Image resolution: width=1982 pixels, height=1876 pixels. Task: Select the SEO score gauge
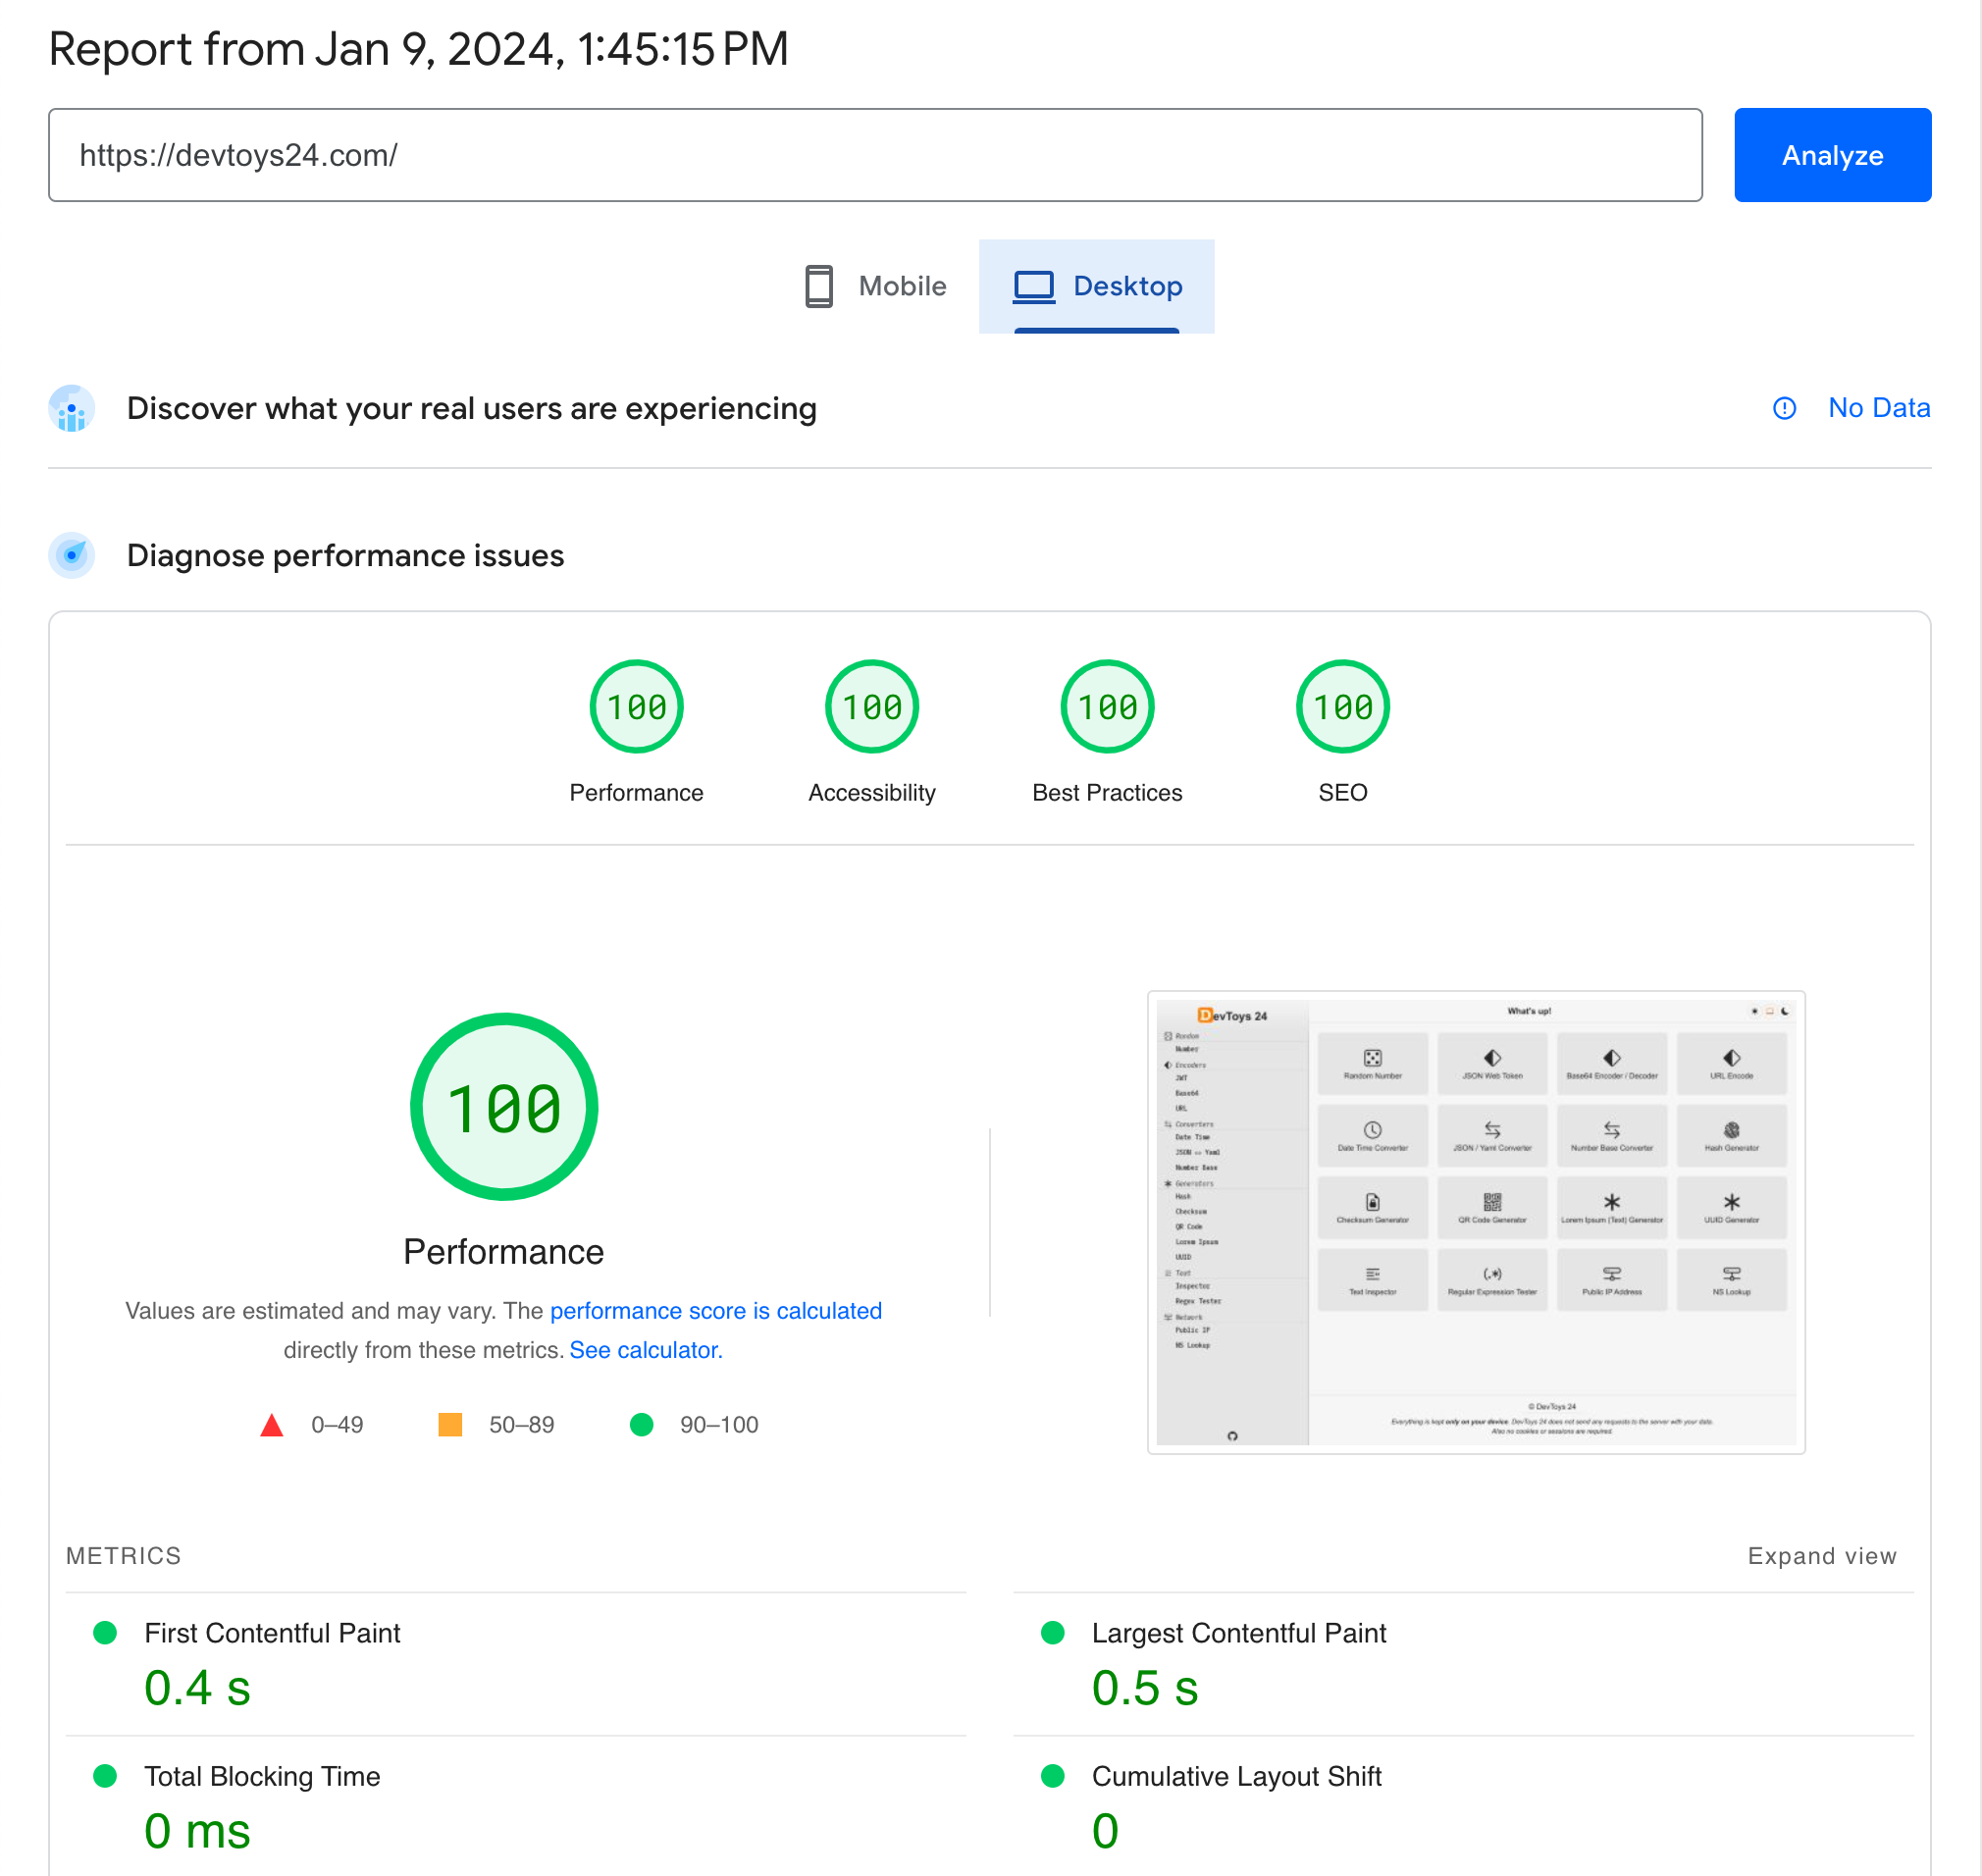click(x=1341, y=707)
